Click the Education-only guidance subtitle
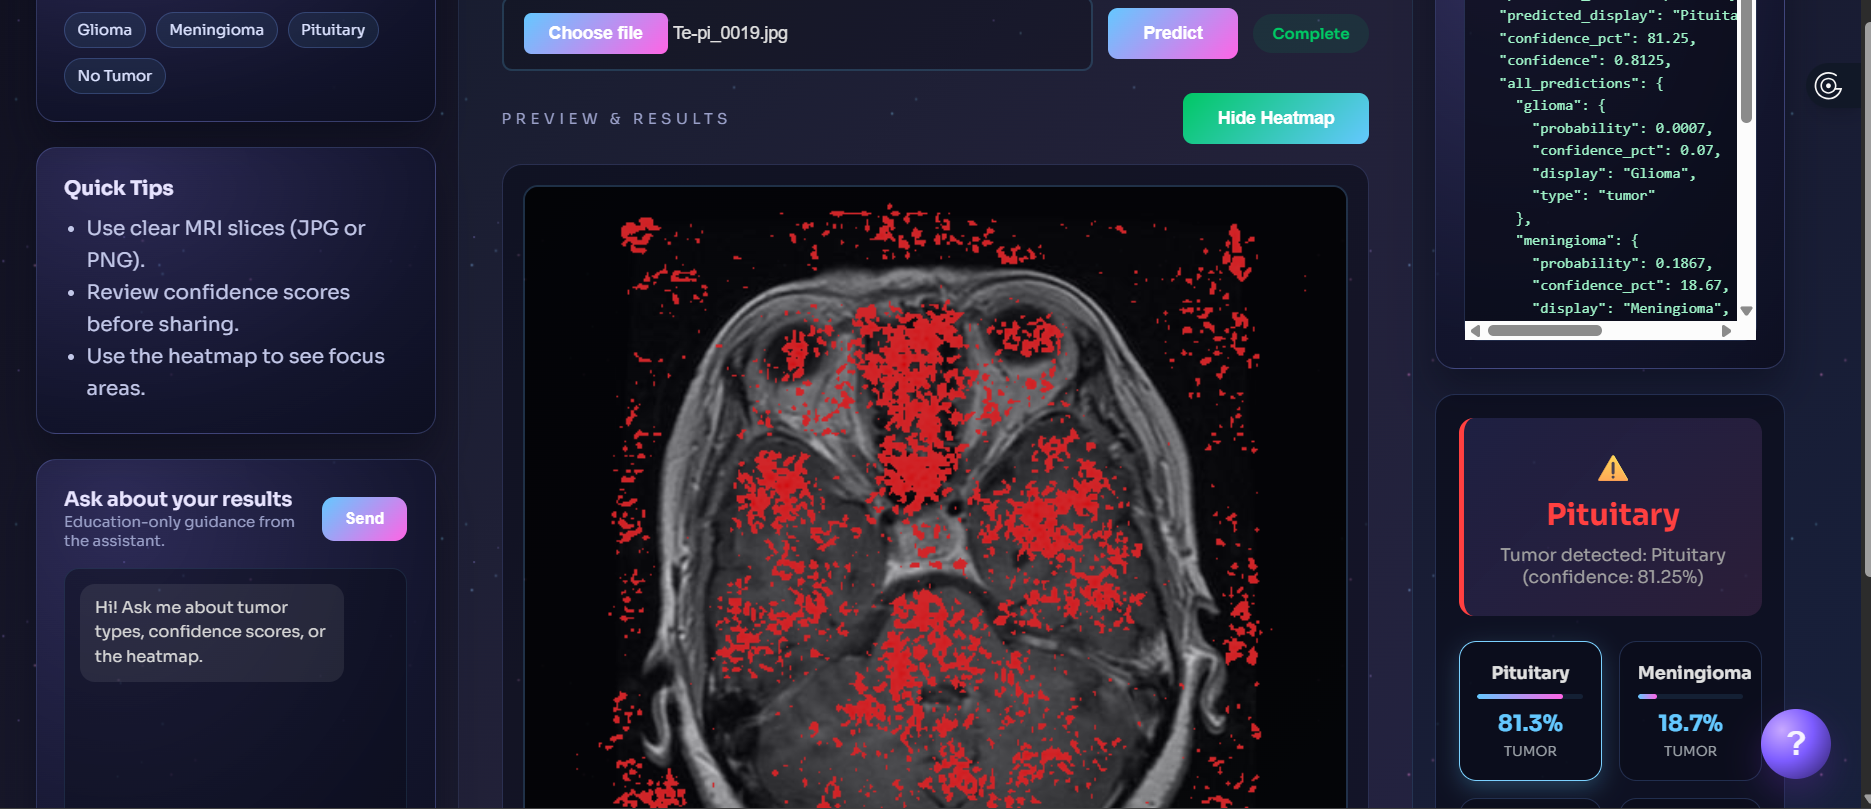 [179, 531]
